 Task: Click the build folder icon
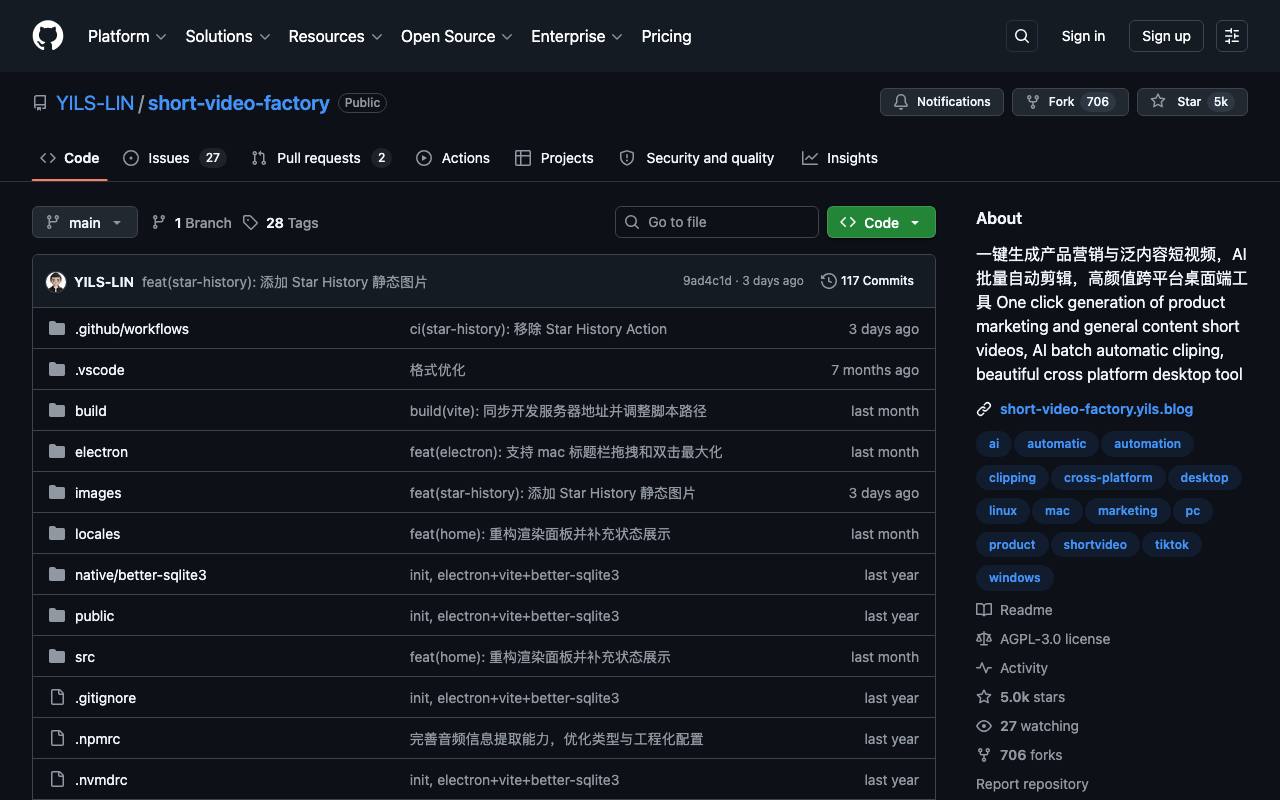click(57, 410)
